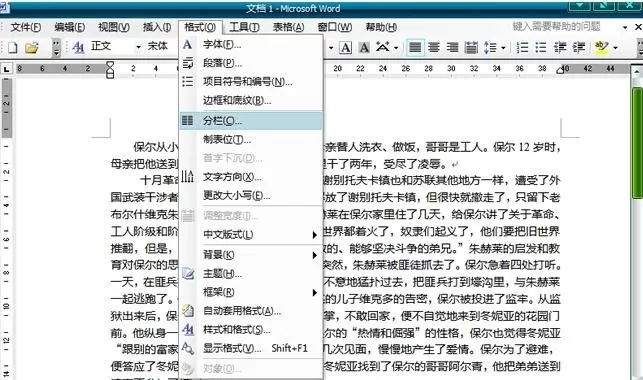Viewport: 643px width, 380px height.
Task: Click the distributed alignment icon
Action: tap(471, 48)
